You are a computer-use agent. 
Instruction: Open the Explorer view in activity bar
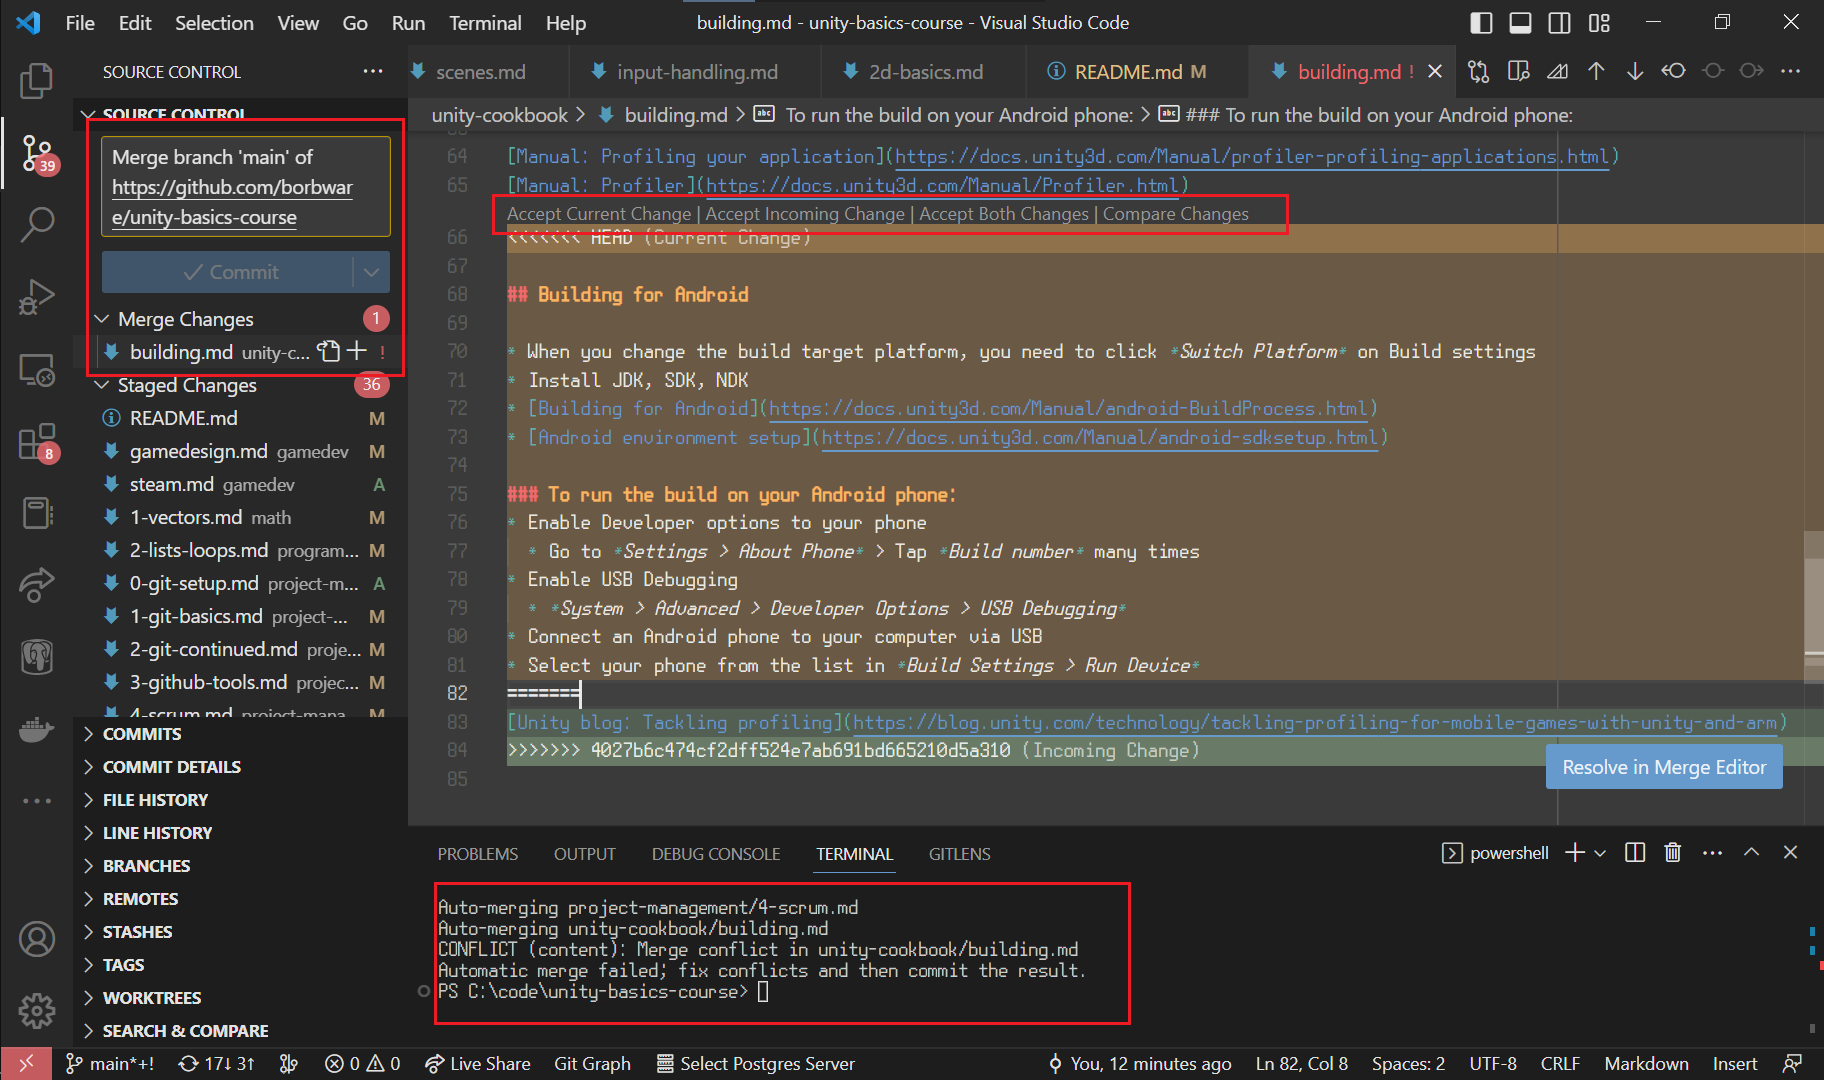pyautogui.click(x=36, y=81)
